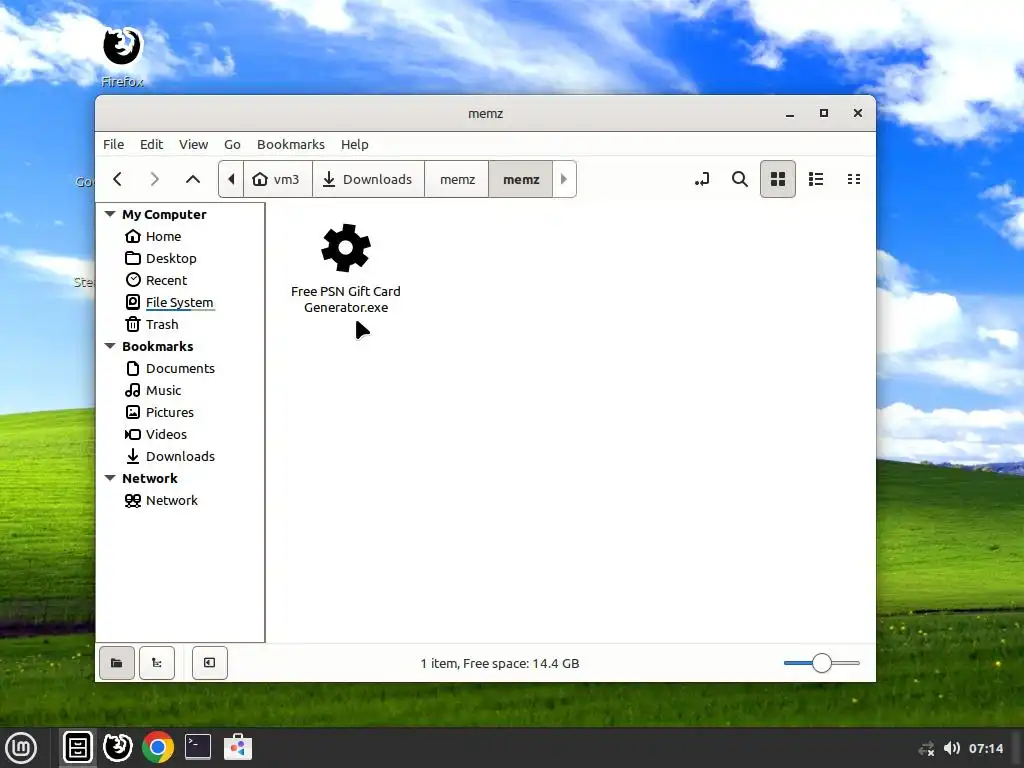Open Music bookmark
Viewport: 1024px width, 768px height.
coord(163,391)
